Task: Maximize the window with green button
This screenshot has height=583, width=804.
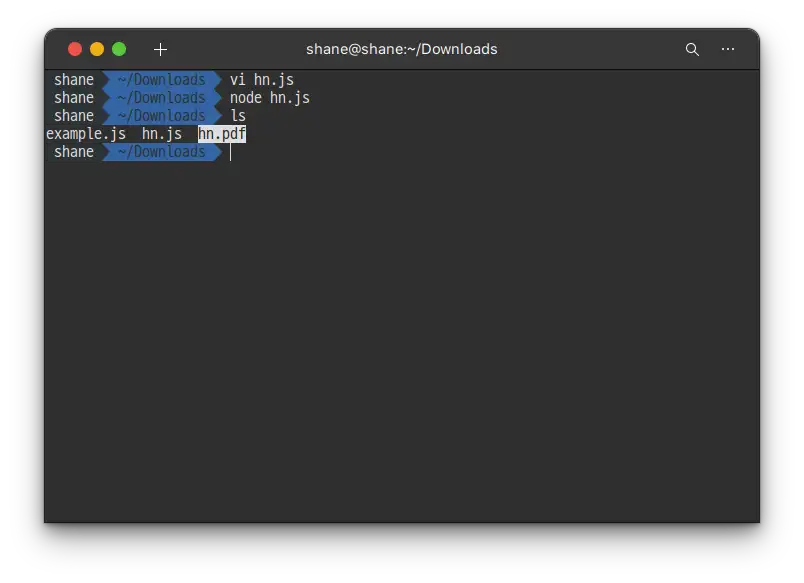Action: point(119,49)
